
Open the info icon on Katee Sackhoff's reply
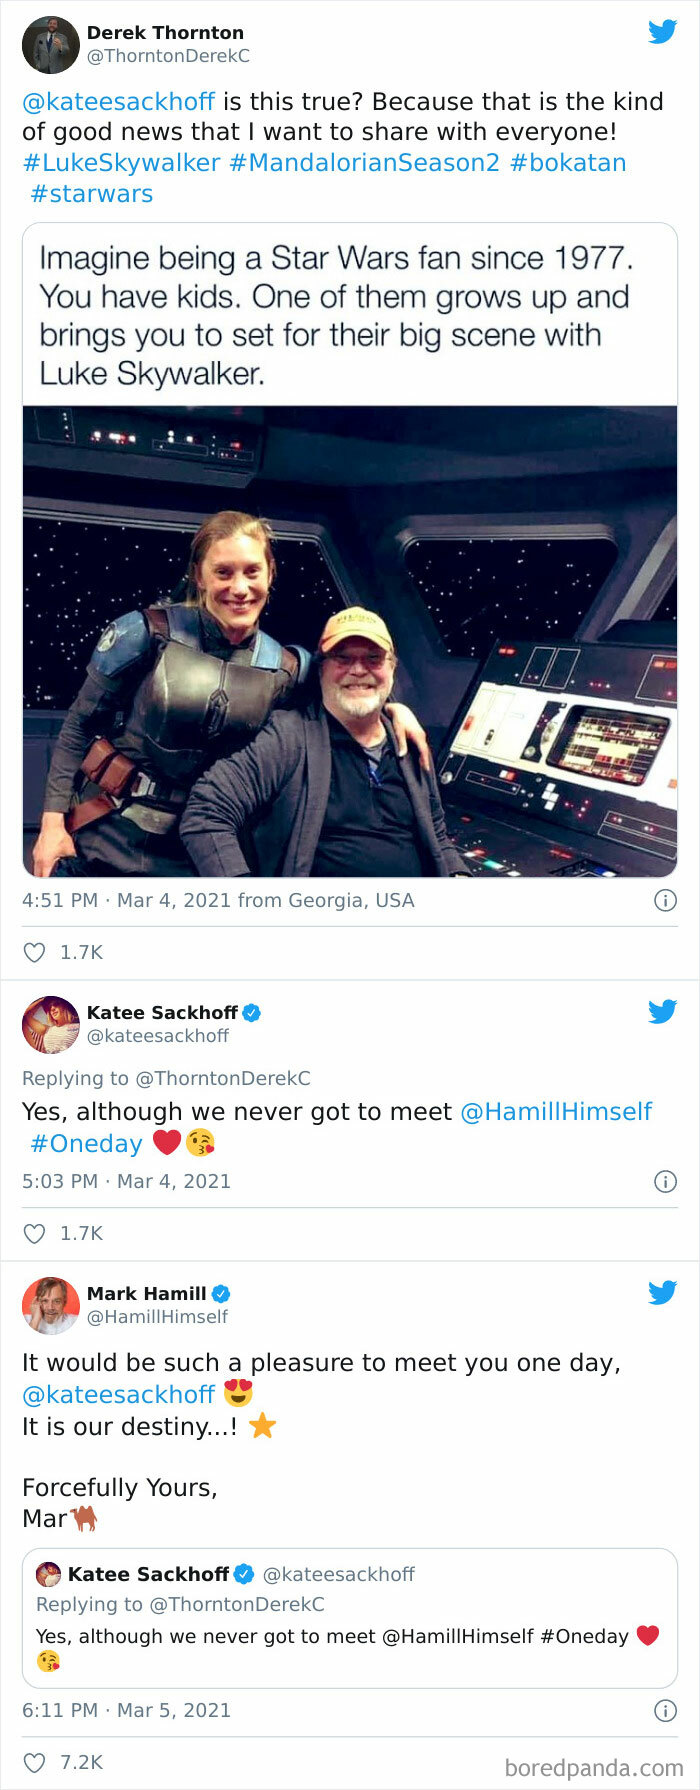click(666, 1181)
